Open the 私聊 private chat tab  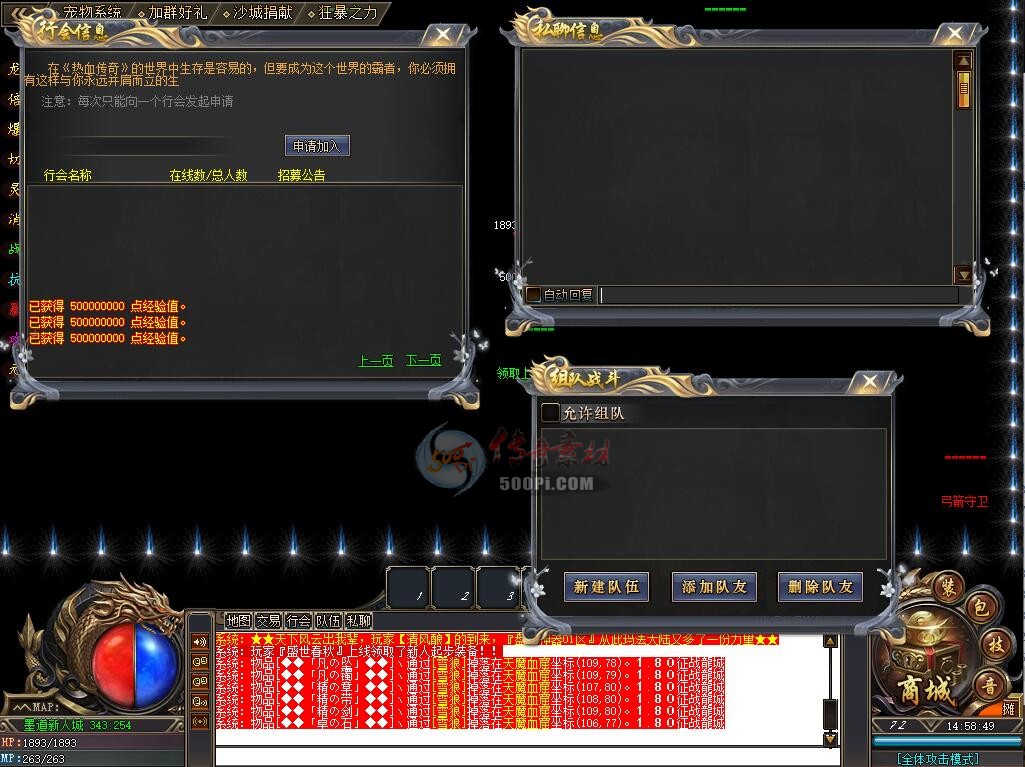[x=358, y=621]
